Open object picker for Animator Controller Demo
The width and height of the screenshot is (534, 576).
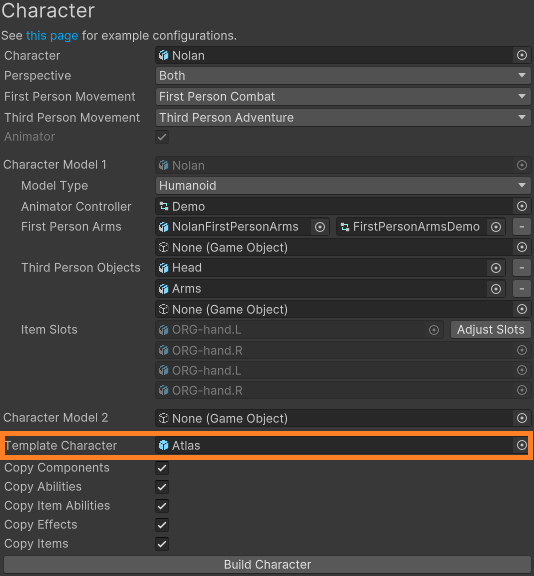point(522,206)
